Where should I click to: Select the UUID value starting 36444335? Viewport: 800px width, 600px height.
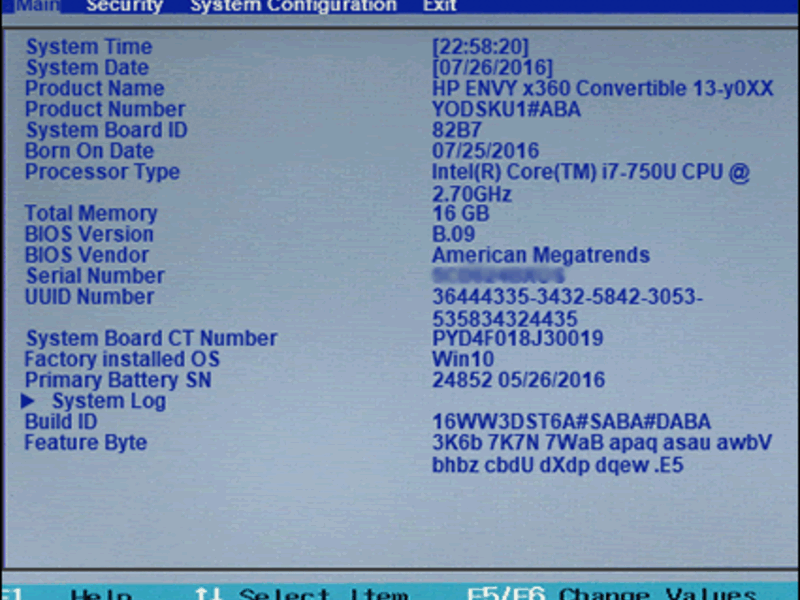pos(567,297)
